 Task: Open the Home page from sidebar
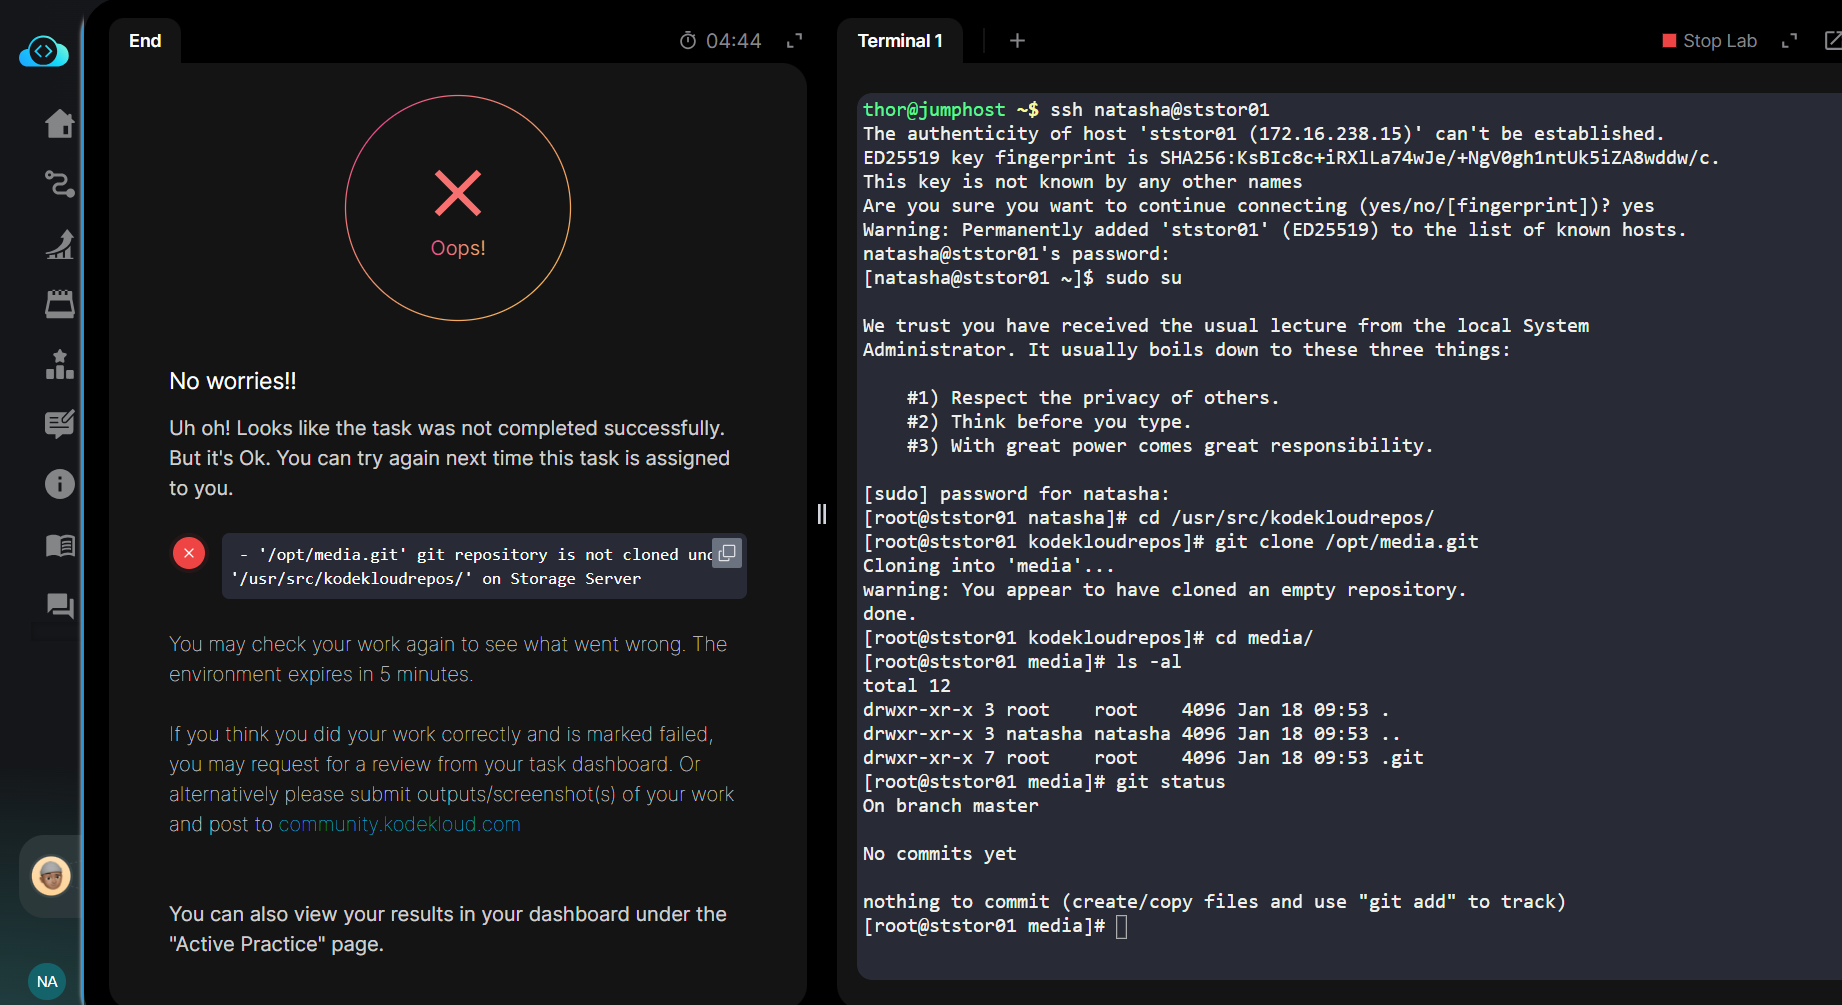pyautogui.click(x=60, y=124)
